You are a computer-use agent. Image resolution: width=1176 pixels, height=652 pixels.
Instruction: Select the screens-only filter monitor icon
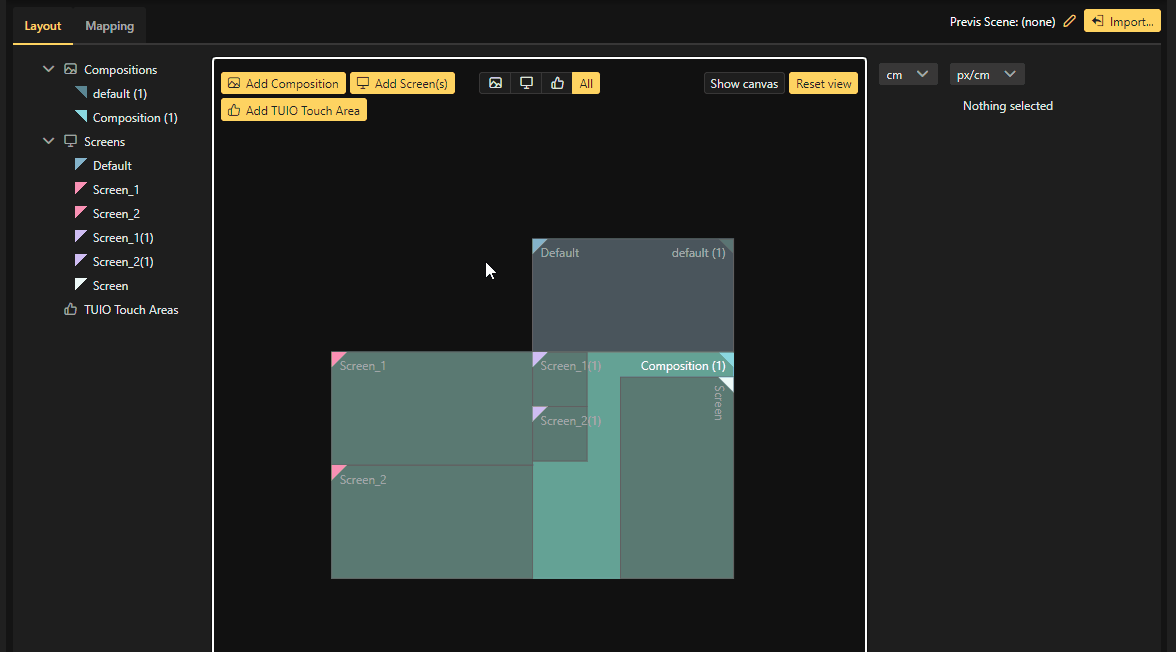pos(526,83)
